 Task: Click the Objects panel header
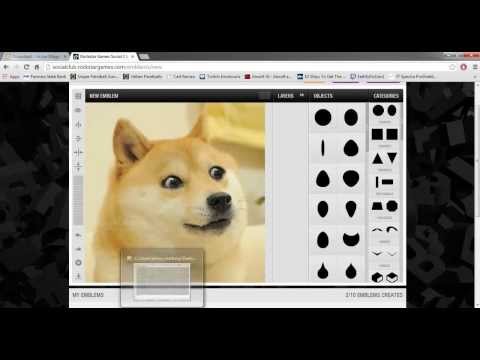tap(323, 96)
